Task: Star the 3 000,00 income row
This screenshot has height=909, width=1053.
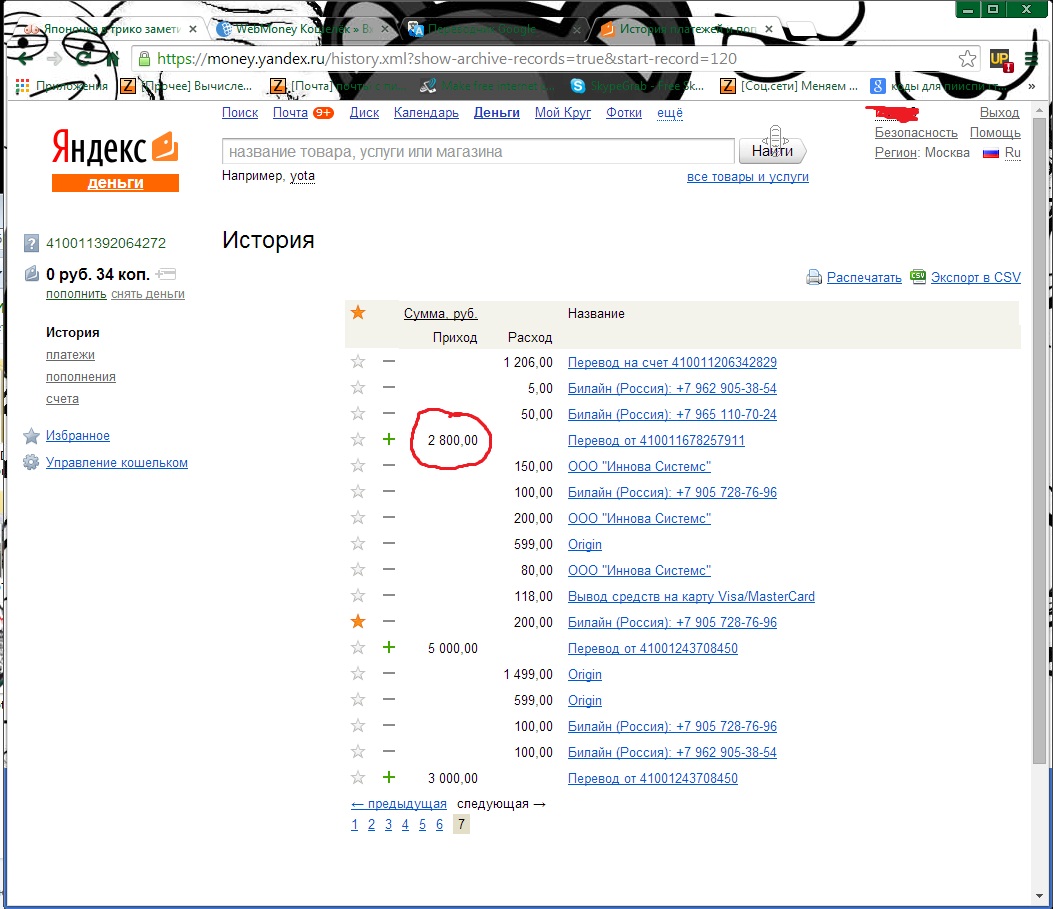Action: coord(358,777)
